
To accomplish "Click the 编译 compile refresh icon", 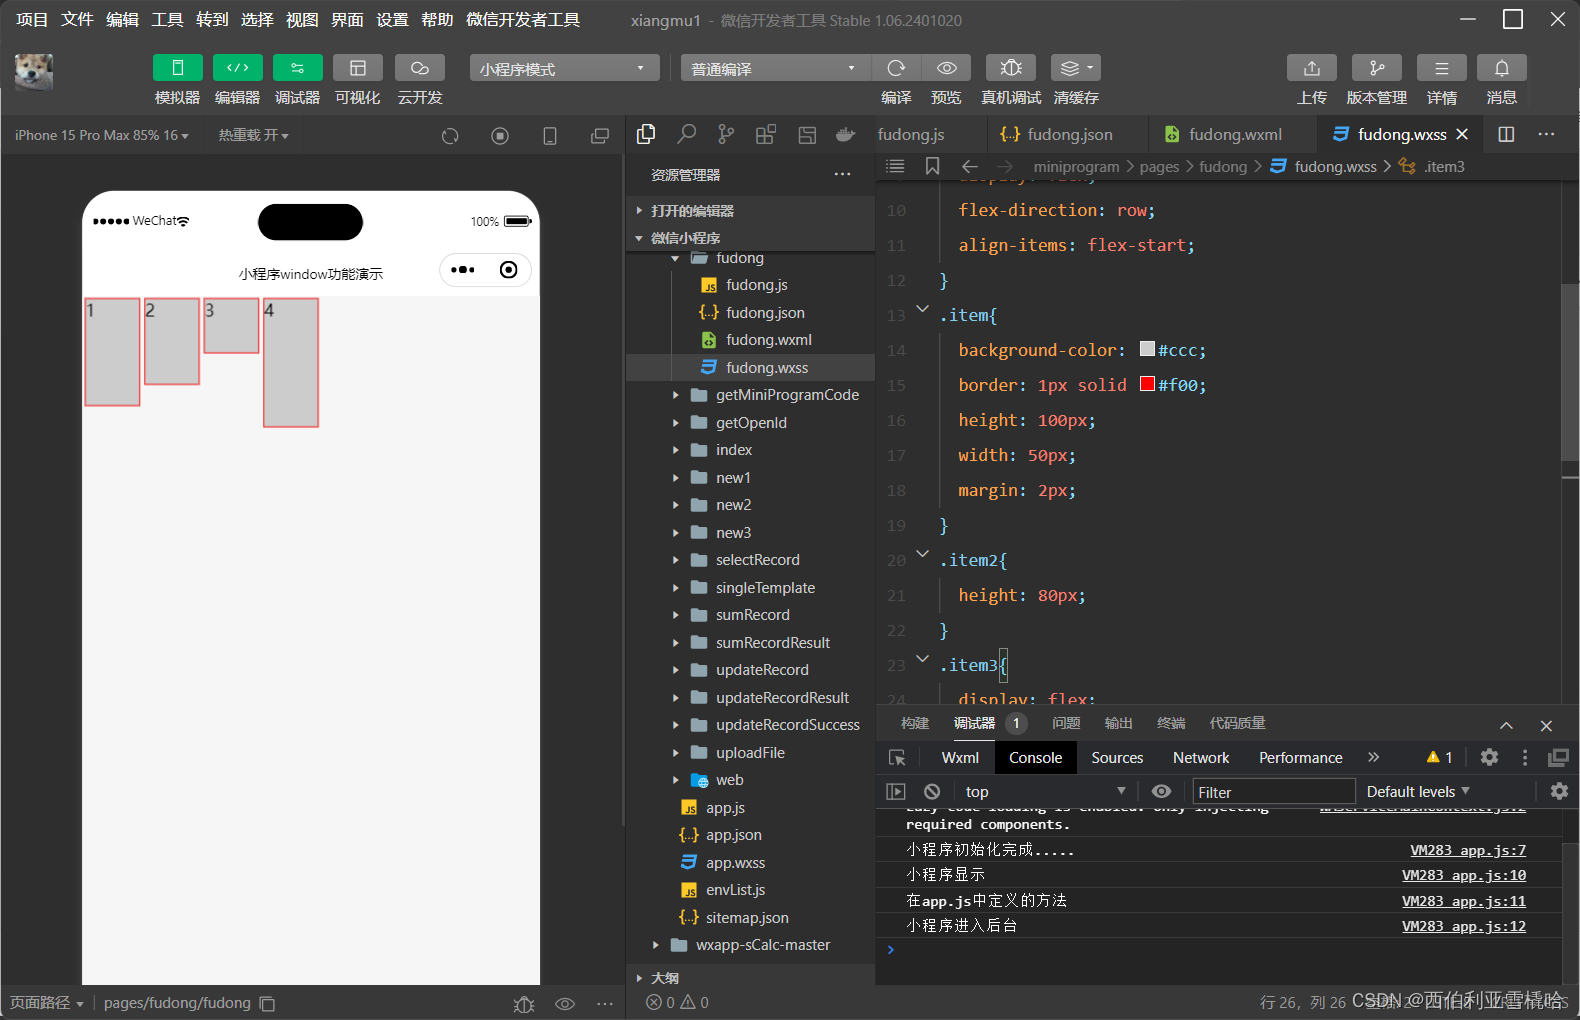I will click(x=896, y=68).
